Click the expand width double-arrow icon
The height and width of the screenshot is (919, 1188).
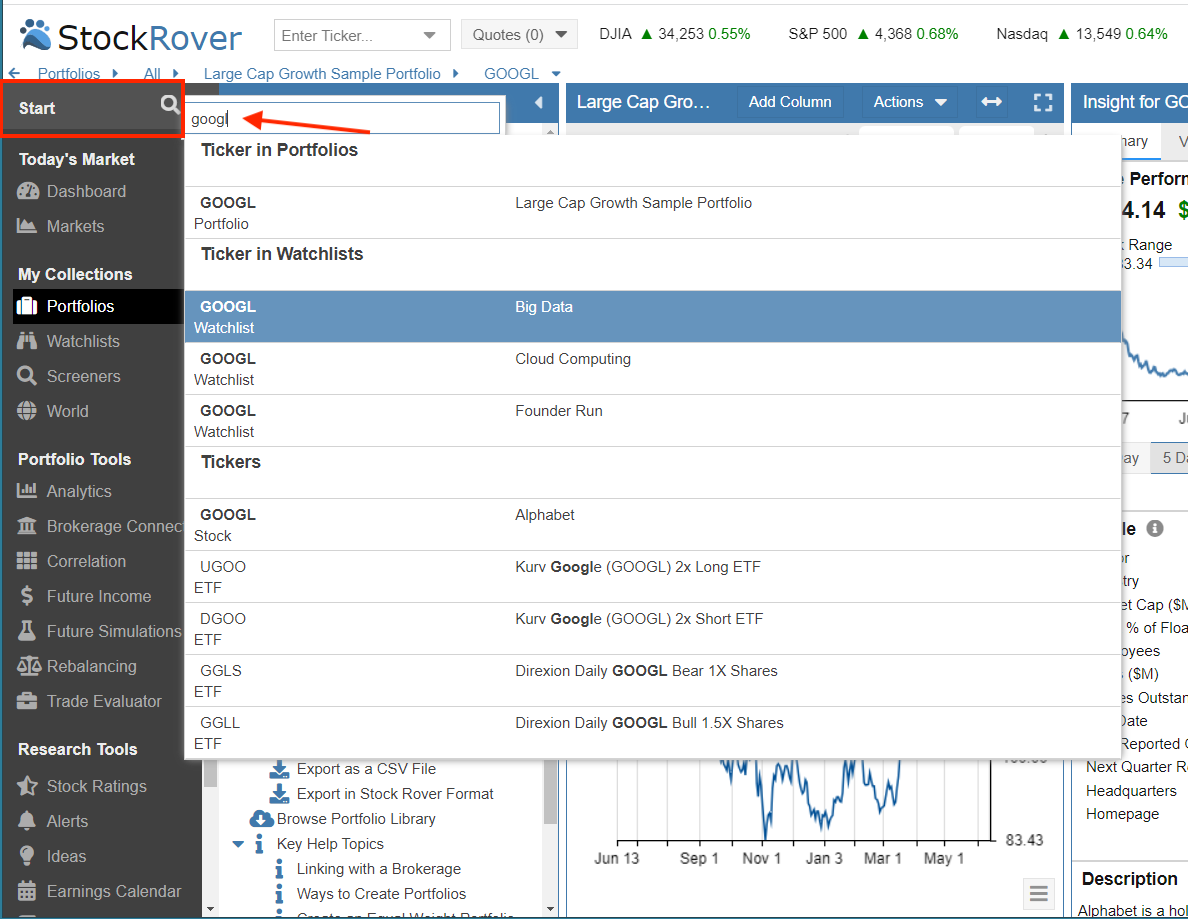[x=991, y=102]
